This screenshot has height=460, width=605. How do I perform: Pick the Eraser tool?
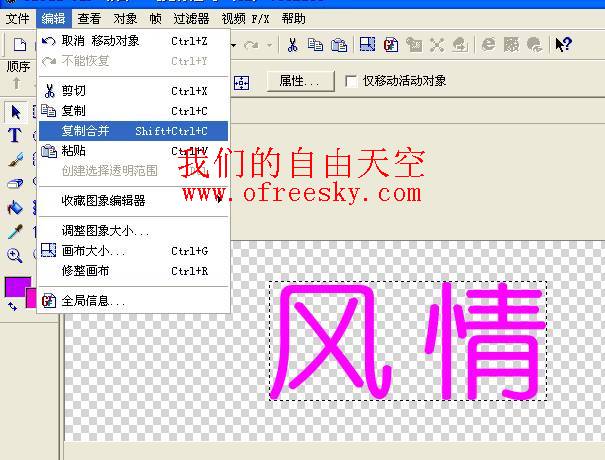point(15,183)
